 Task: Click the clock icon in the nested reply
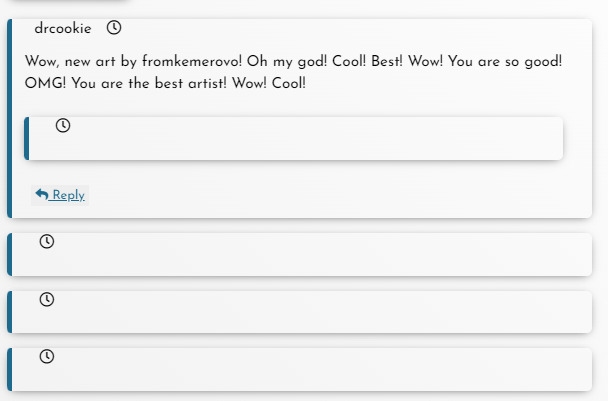pos(63,125)
